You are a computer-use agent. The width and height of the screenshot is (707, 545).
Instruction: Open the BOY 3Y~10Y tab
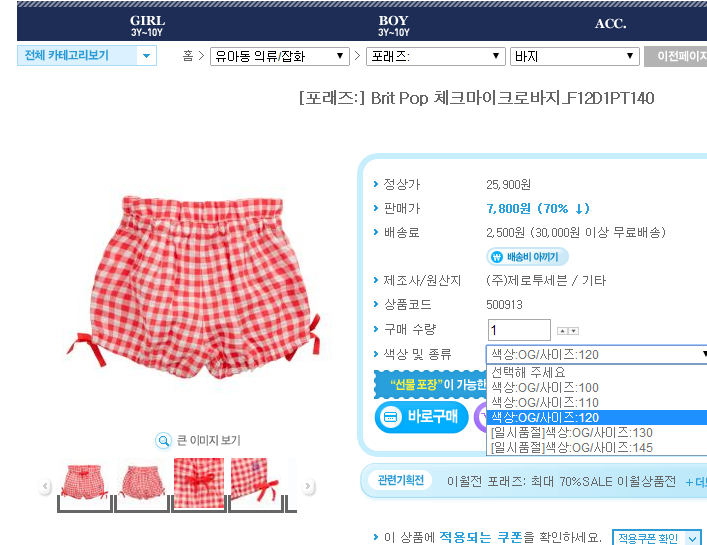pos(394,26)
